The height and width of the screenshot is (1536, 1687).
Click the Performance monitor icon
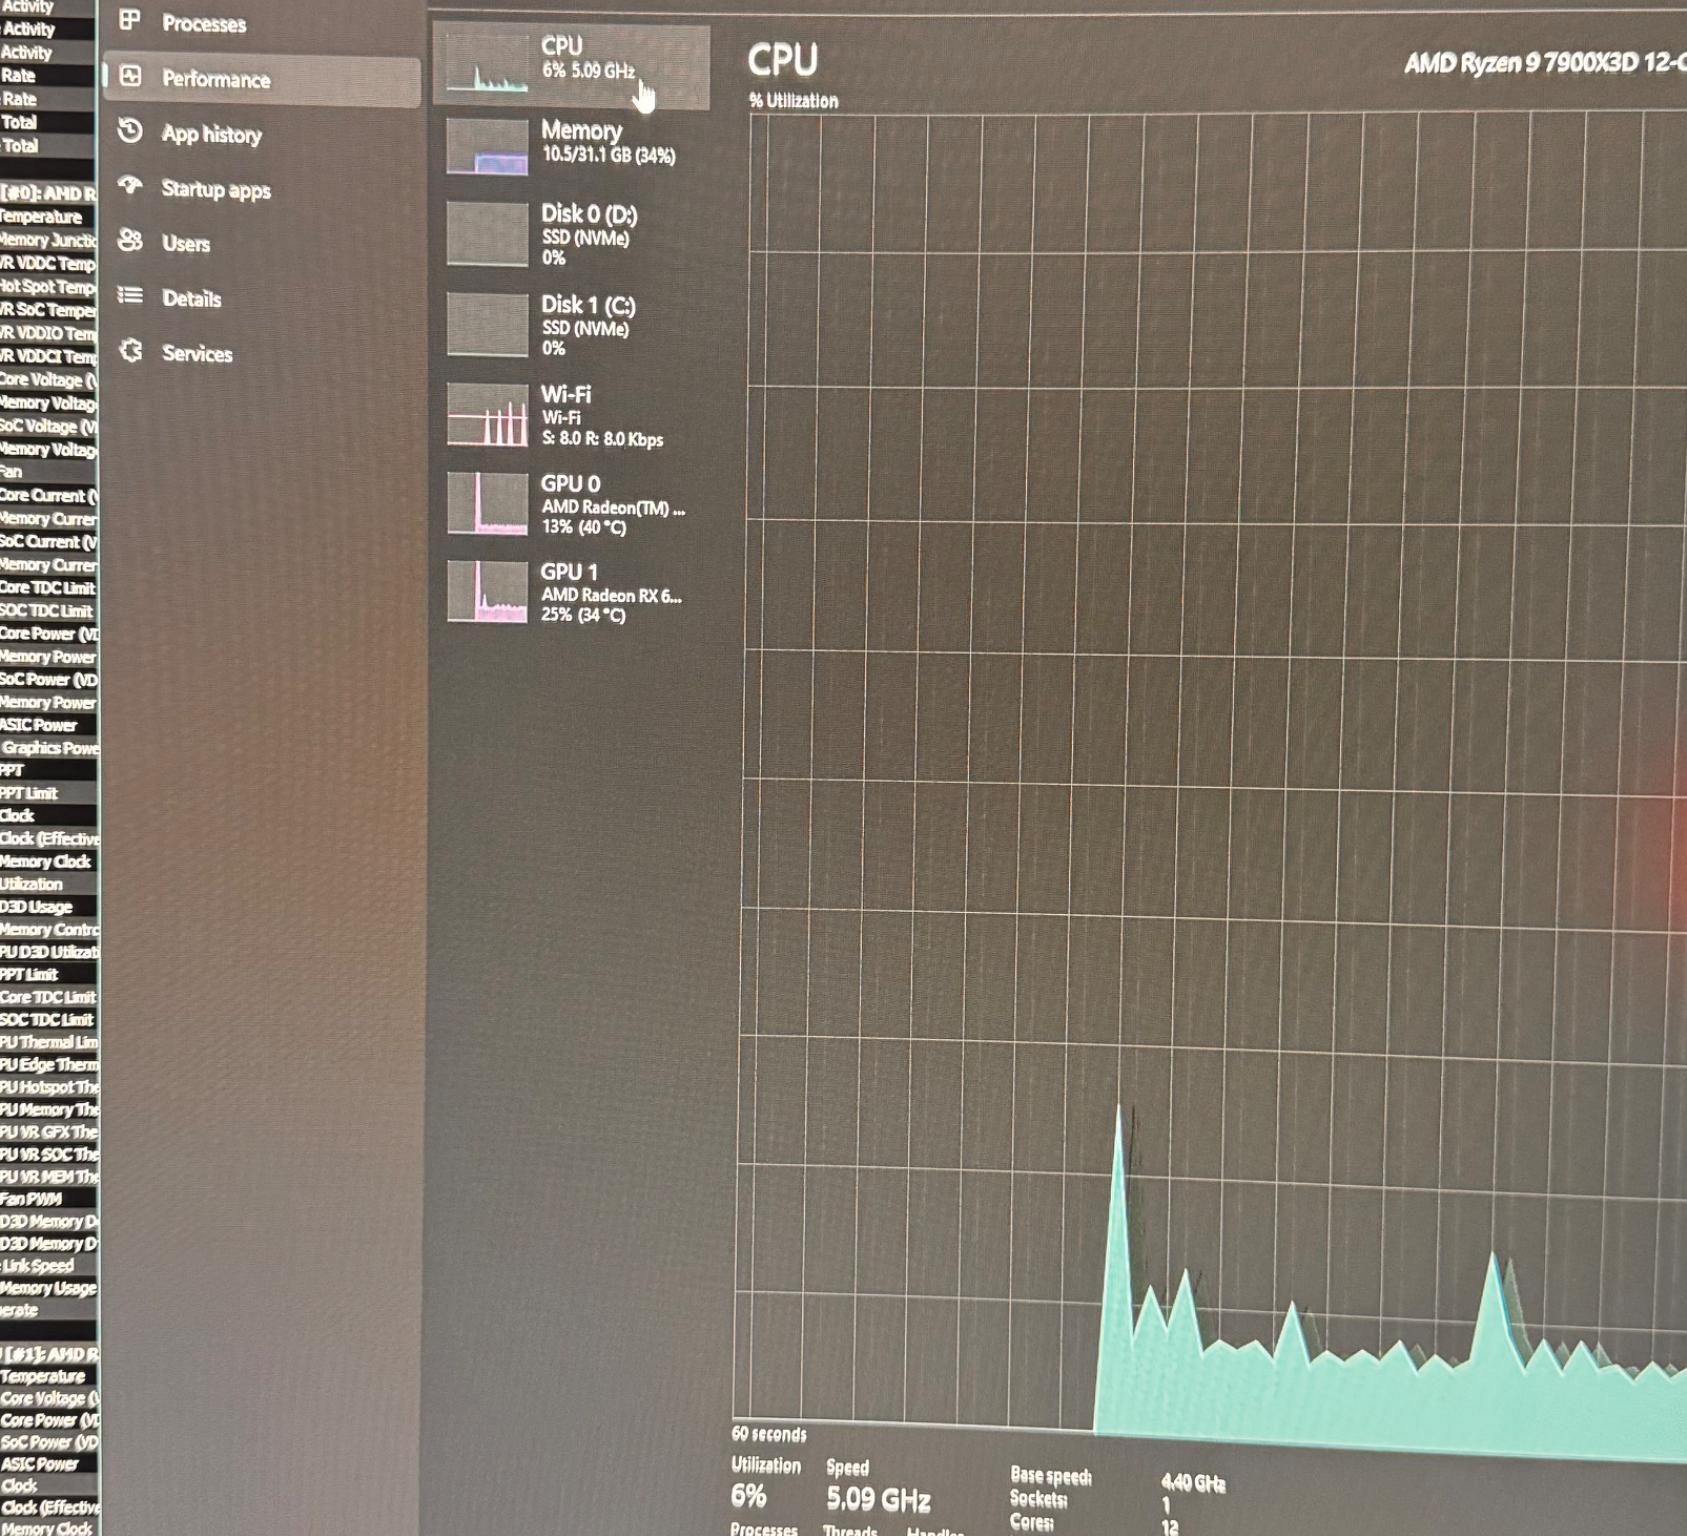[131, 76]
